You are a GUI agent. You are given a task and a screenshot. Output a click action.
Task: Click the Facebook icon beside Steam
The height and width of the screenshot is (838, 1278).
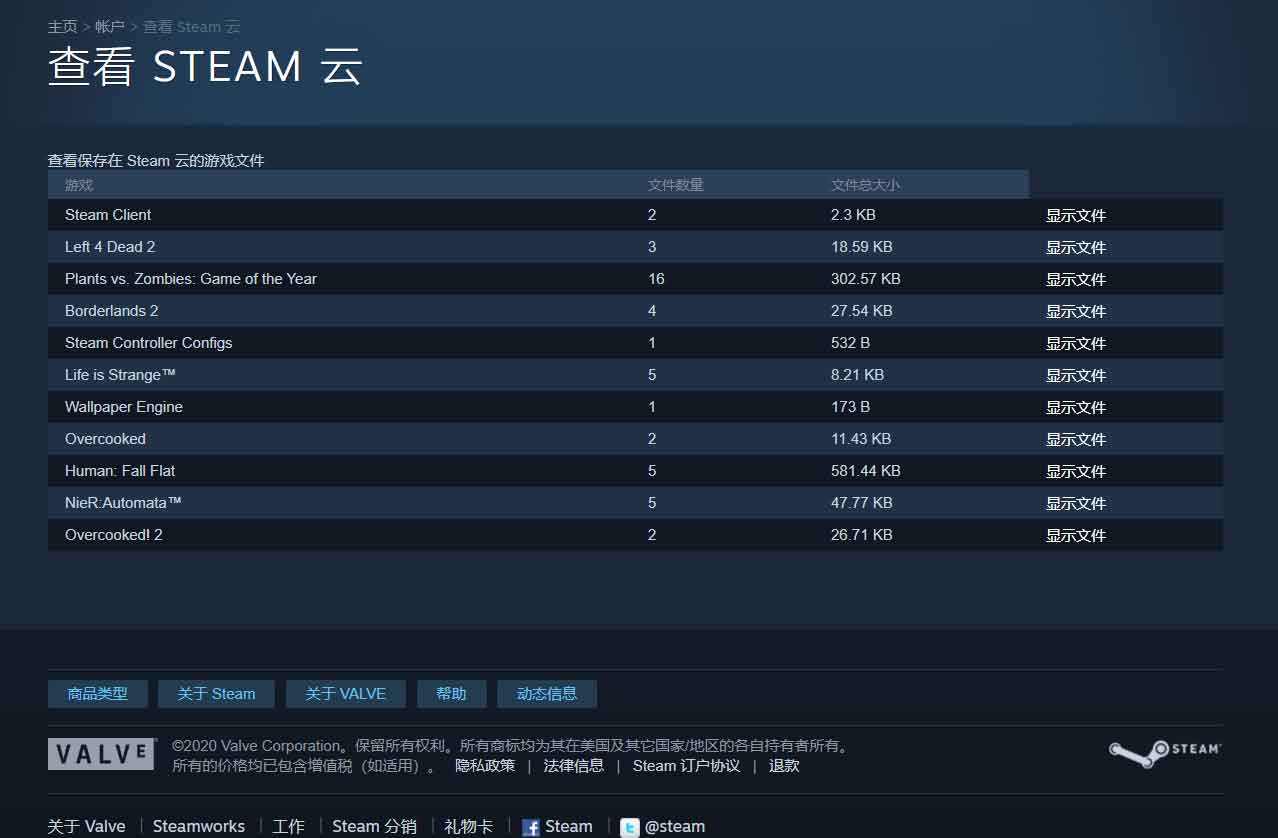pos(531,827)
